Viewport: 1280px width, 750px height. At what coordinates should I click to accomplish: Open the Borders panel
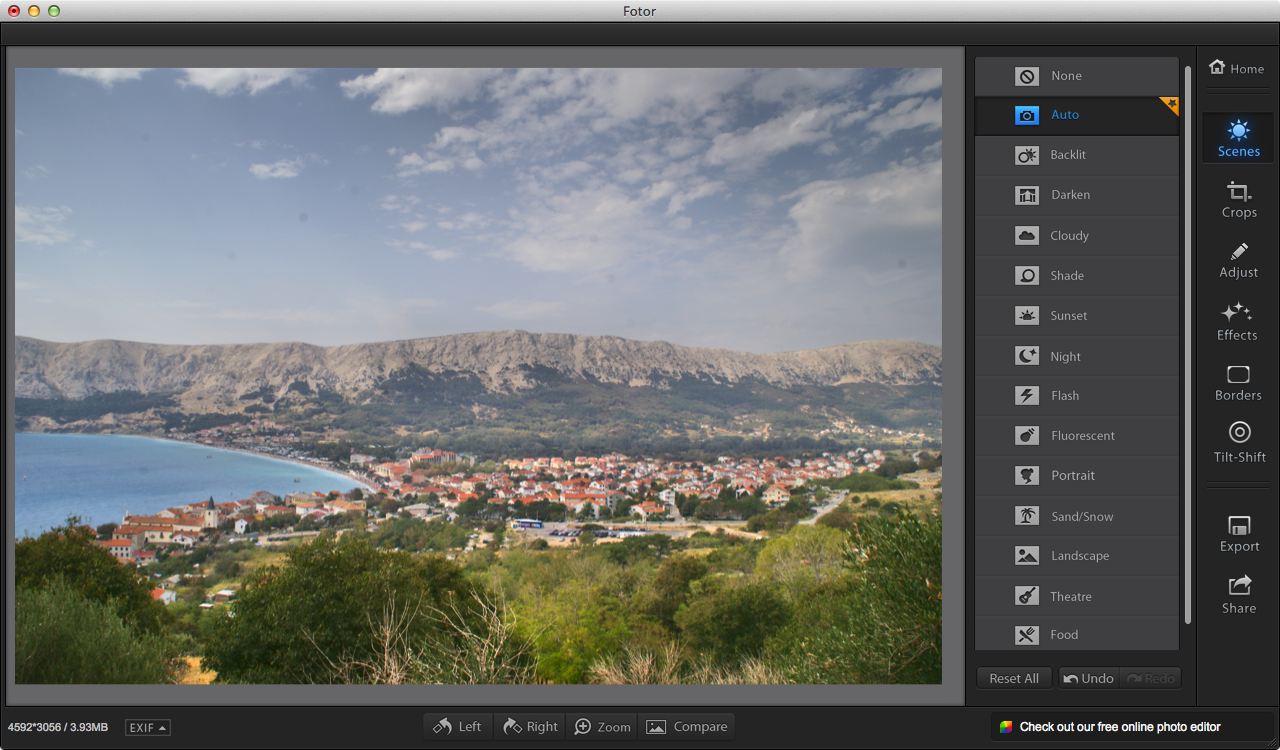coord(1238,382)
